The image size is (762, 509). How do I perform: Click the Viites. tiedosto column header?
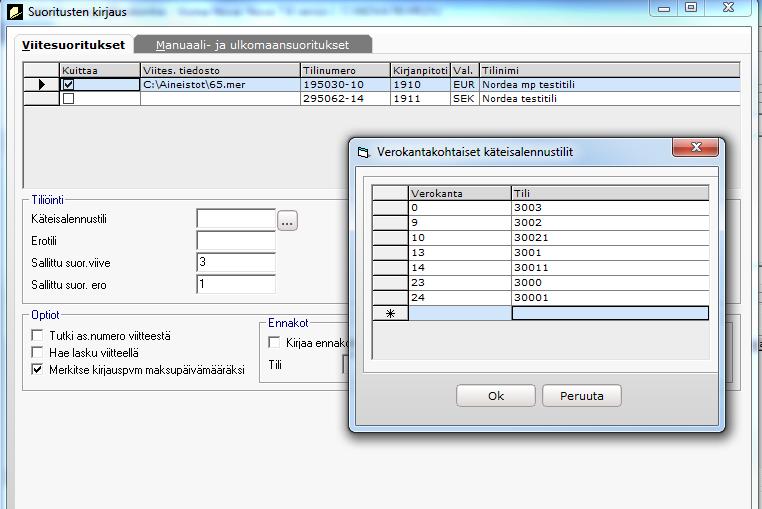click(220, 70)
